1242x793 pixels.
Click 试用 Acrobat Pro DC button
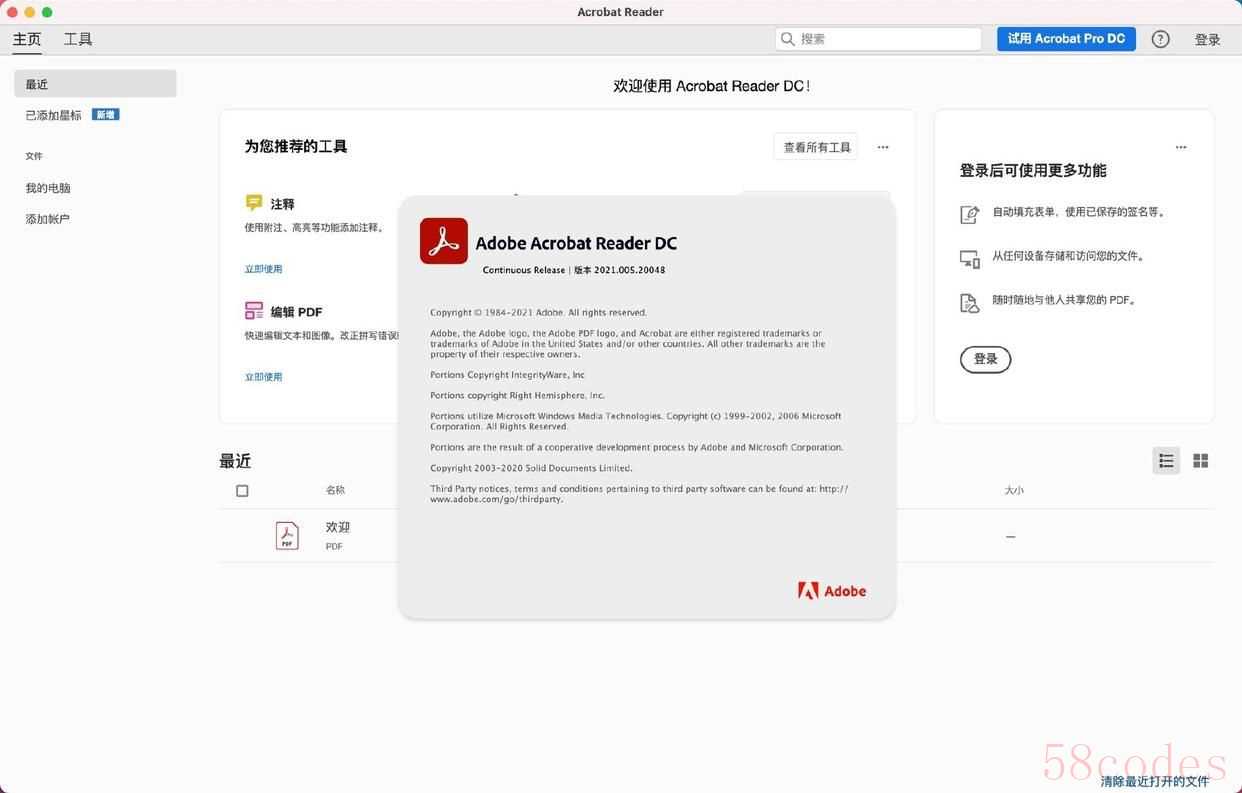pos(1066,39)
